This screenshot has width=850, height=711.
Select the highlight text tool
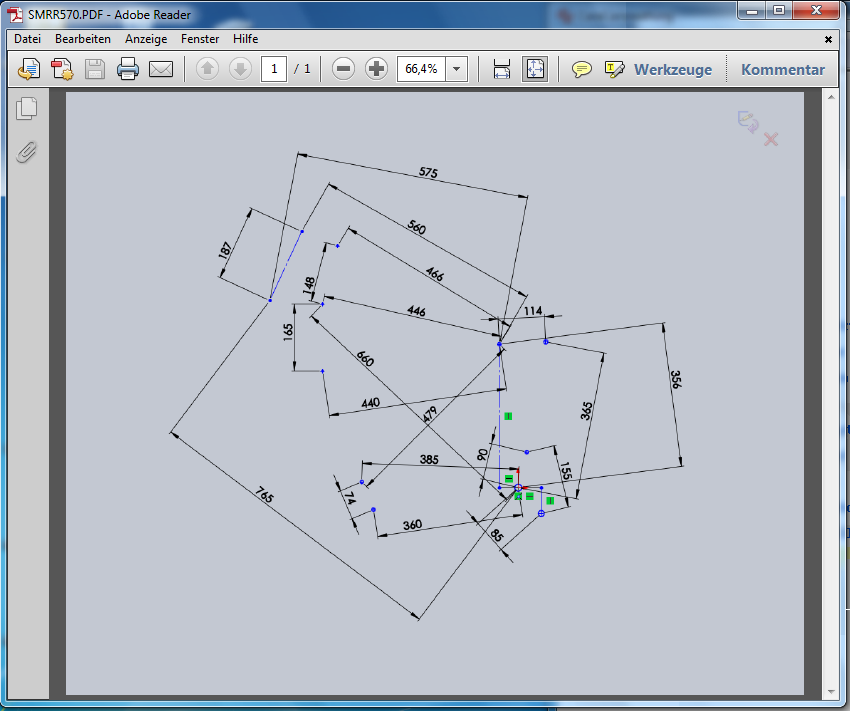click(x=614, y=69)
